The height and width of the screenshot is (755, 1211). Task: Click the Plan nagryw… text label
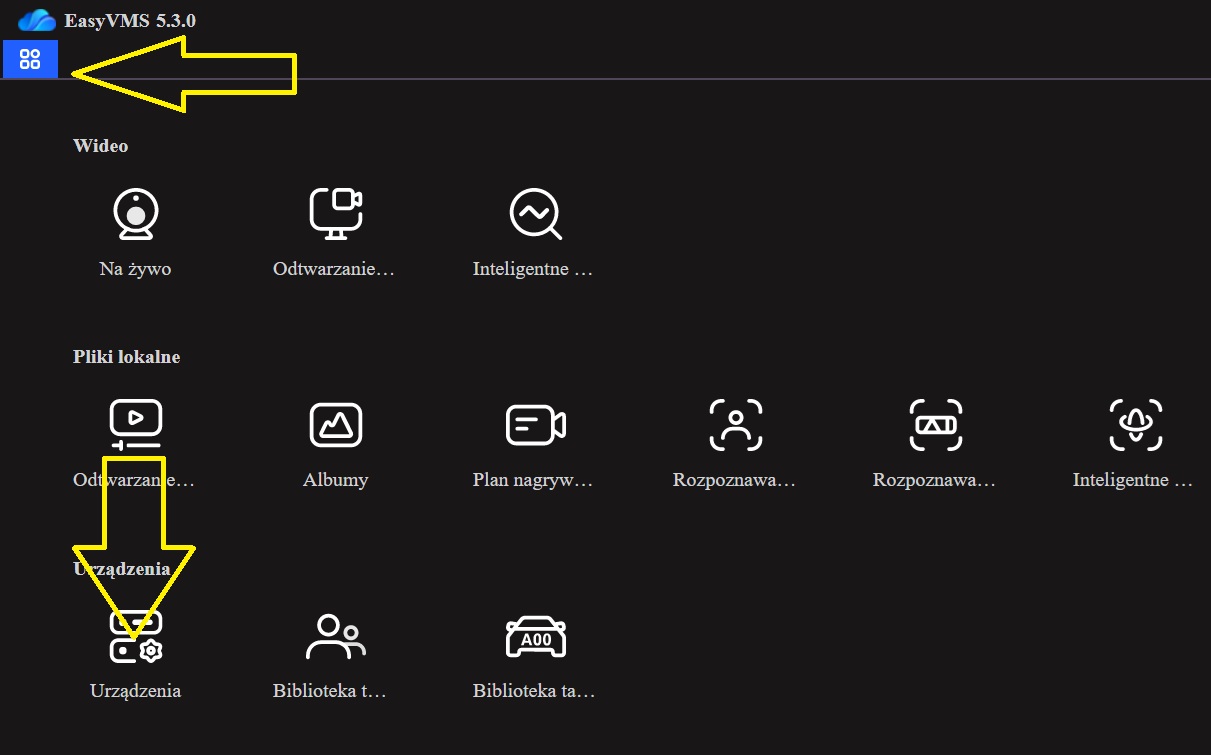[x=533, y=480]
